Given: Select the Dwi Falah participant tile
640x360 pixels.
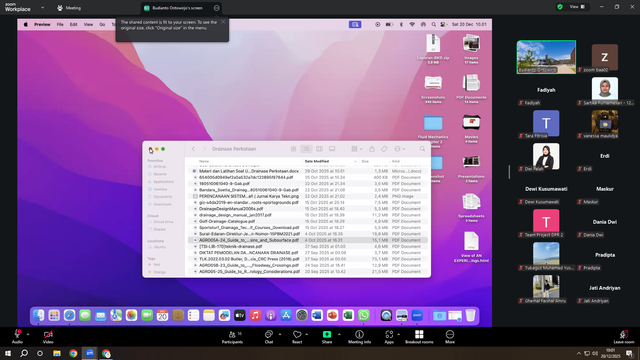Looking at the screenshot, I should 546,156.
